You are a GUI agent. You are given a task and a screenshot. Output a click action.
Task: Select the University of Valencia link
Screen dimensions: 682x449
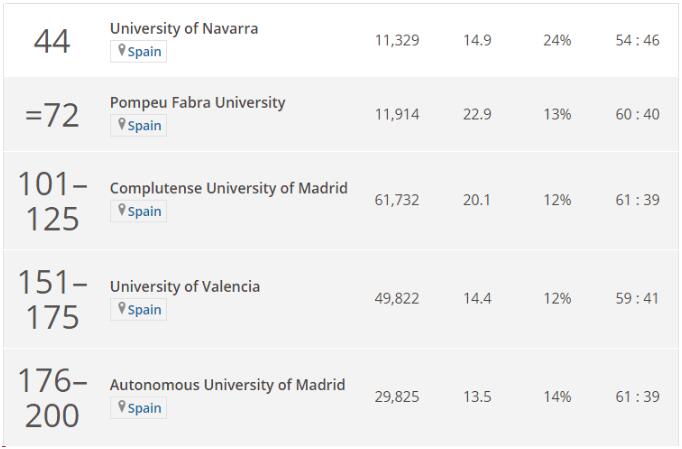click(x=185, y=286)
